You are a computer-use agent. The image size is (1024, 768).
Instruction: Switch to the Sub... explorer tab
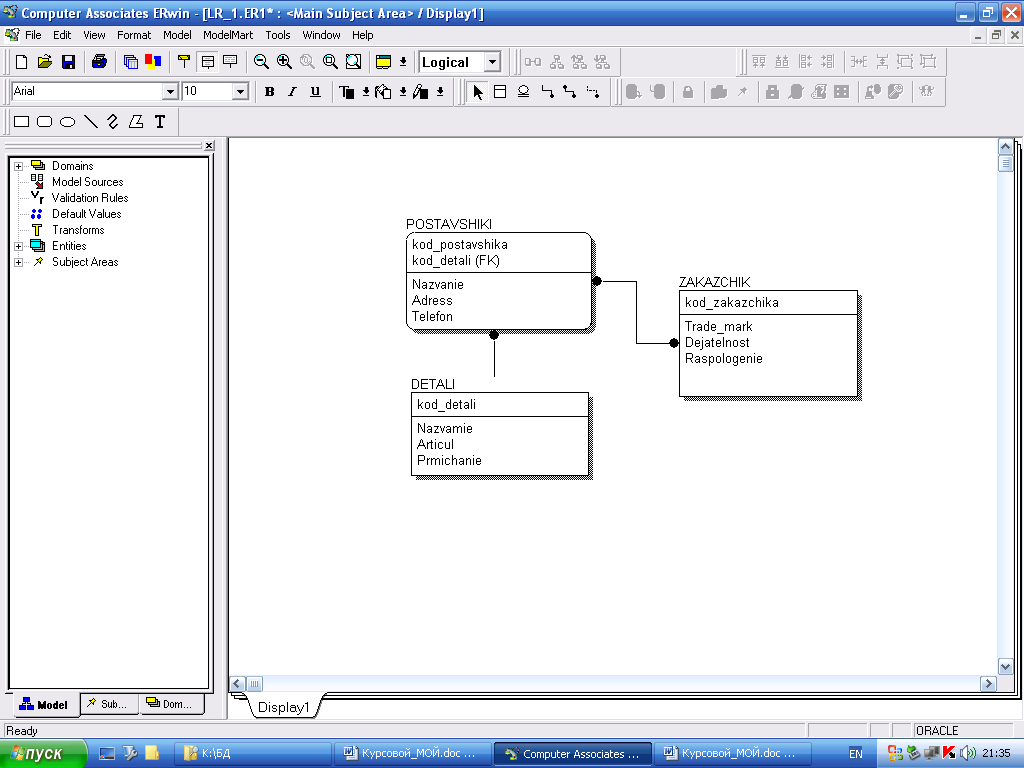(110, 704)
